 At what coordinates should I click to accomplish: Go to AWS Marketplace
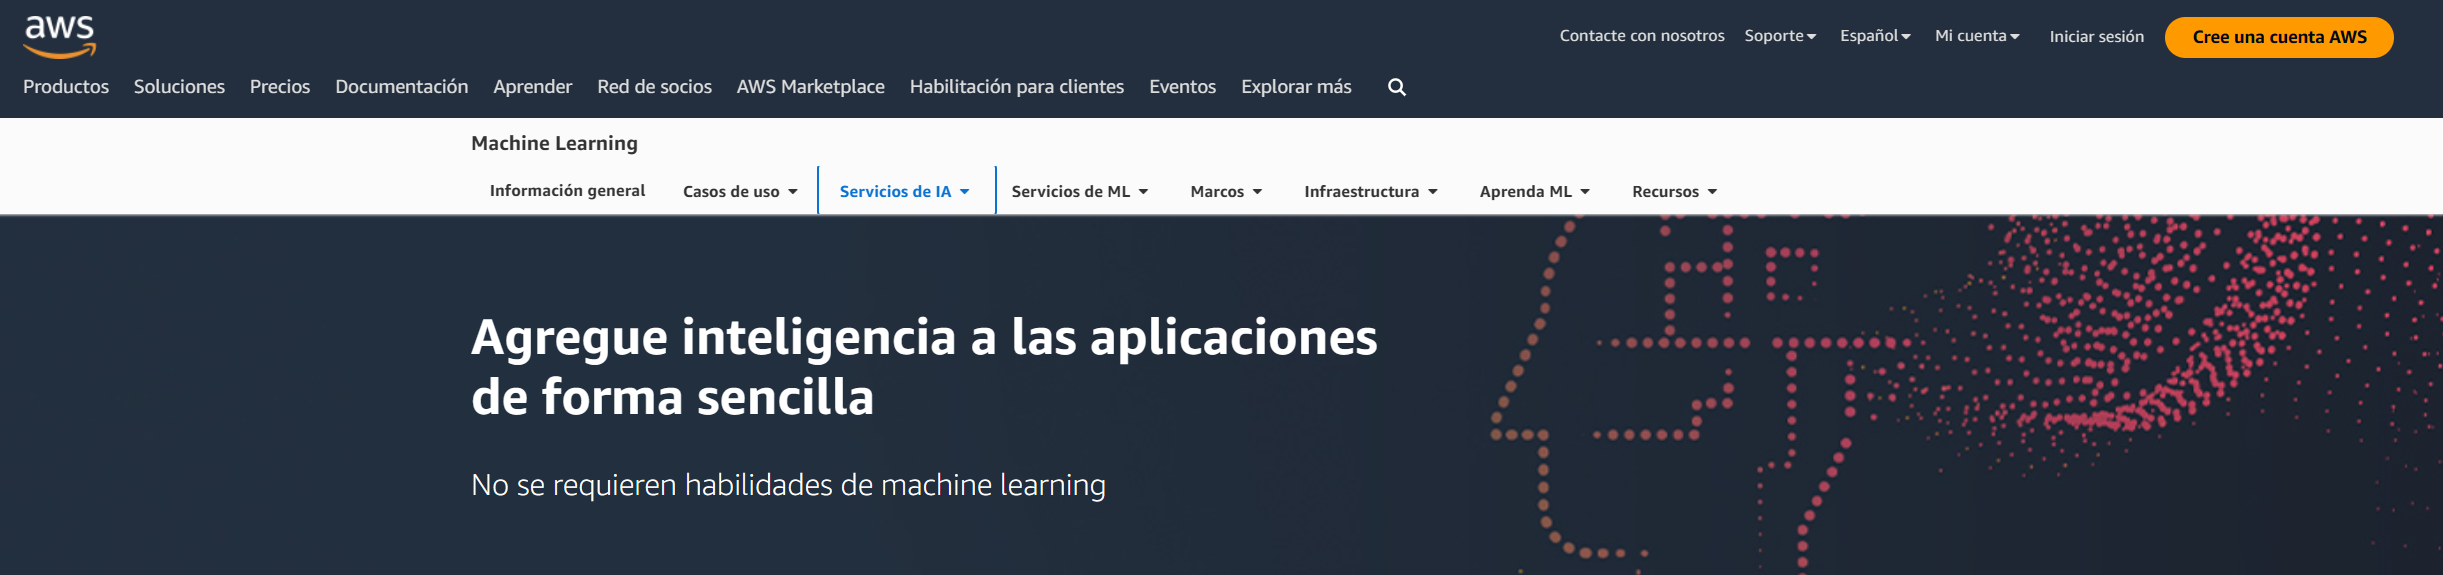(811, 87)
